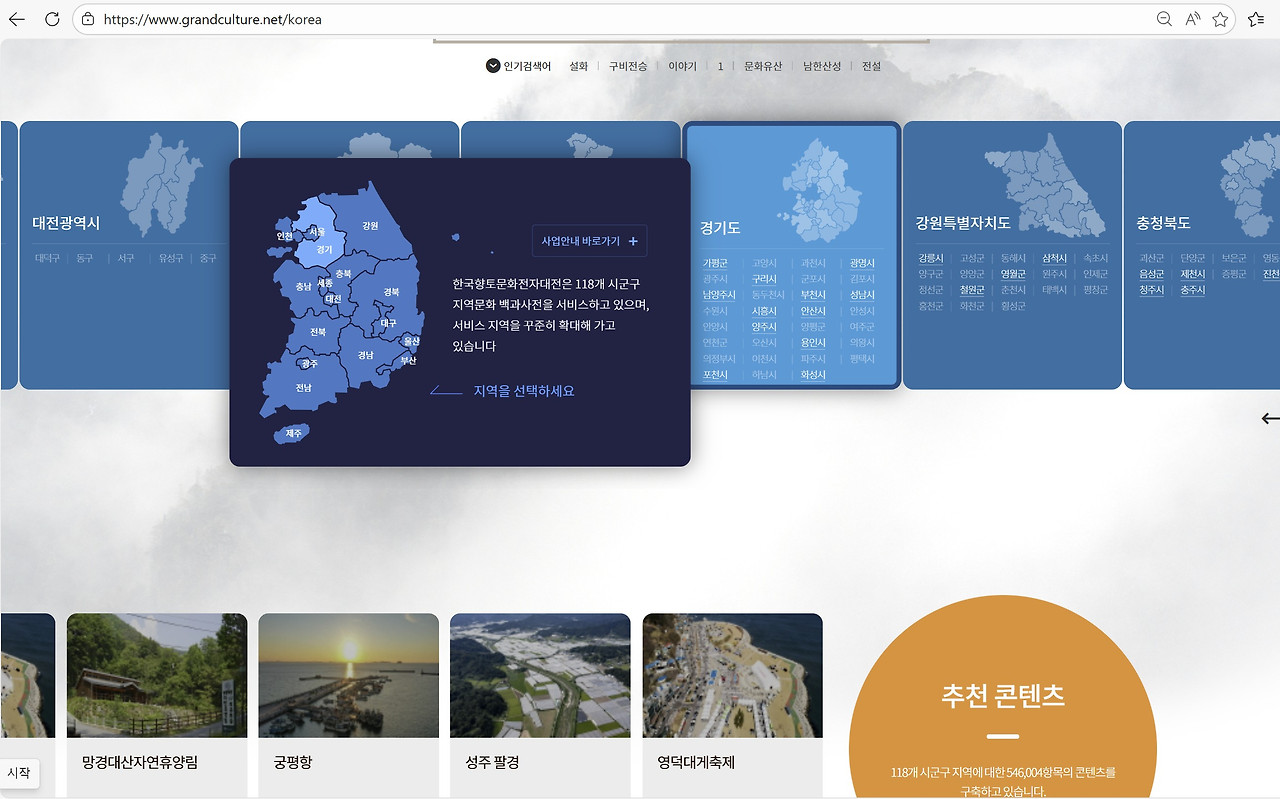Open 청주시 under 충청북도
Image resolution: width=1280 pixels, height=799 pixels.
[x=1152, y=290]
